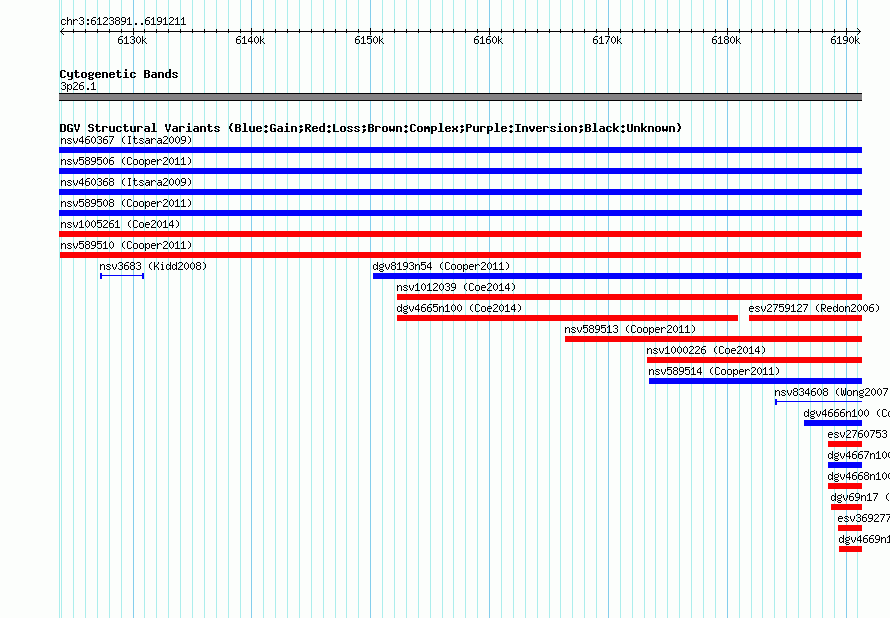The width and height of the screenshot is (890, 618).
Task: Click the DGV Structural Variants track title
Action: pyautogui.click(x=371, y=128)
